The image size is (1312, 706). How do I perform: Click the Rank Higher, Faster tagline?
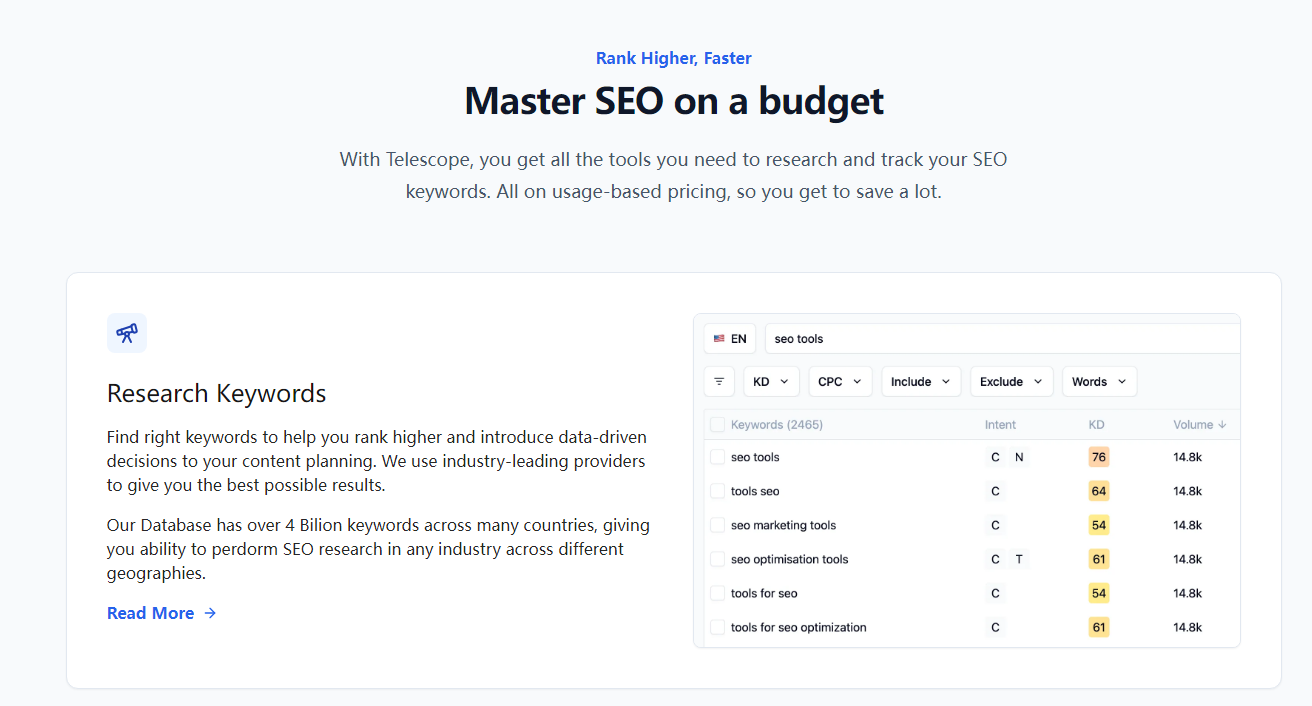pos(673,58)
